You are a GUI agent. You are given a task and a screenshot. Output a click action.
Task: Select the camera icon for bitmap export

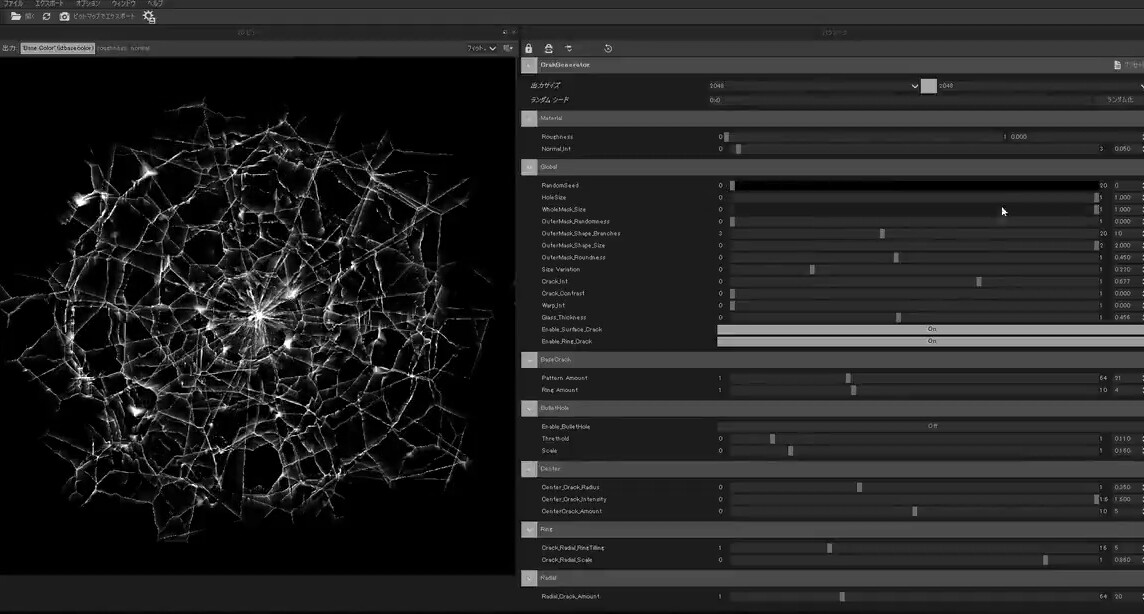pyautogui.click(x=63, y=16)
